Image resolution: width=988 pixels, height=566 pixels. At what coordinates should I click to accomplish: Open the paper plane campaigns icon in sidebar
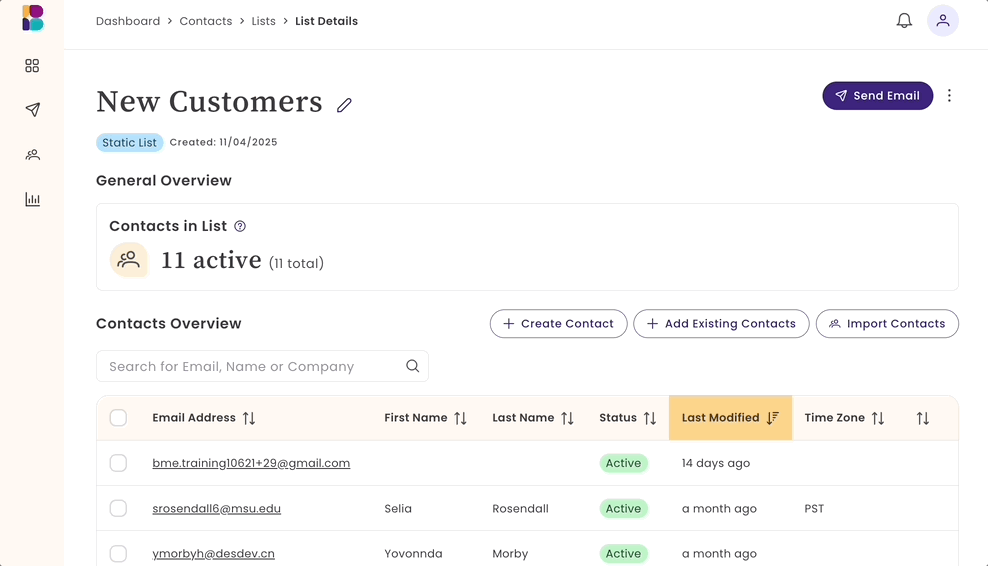pyautogui.click(x=32, y=110)
